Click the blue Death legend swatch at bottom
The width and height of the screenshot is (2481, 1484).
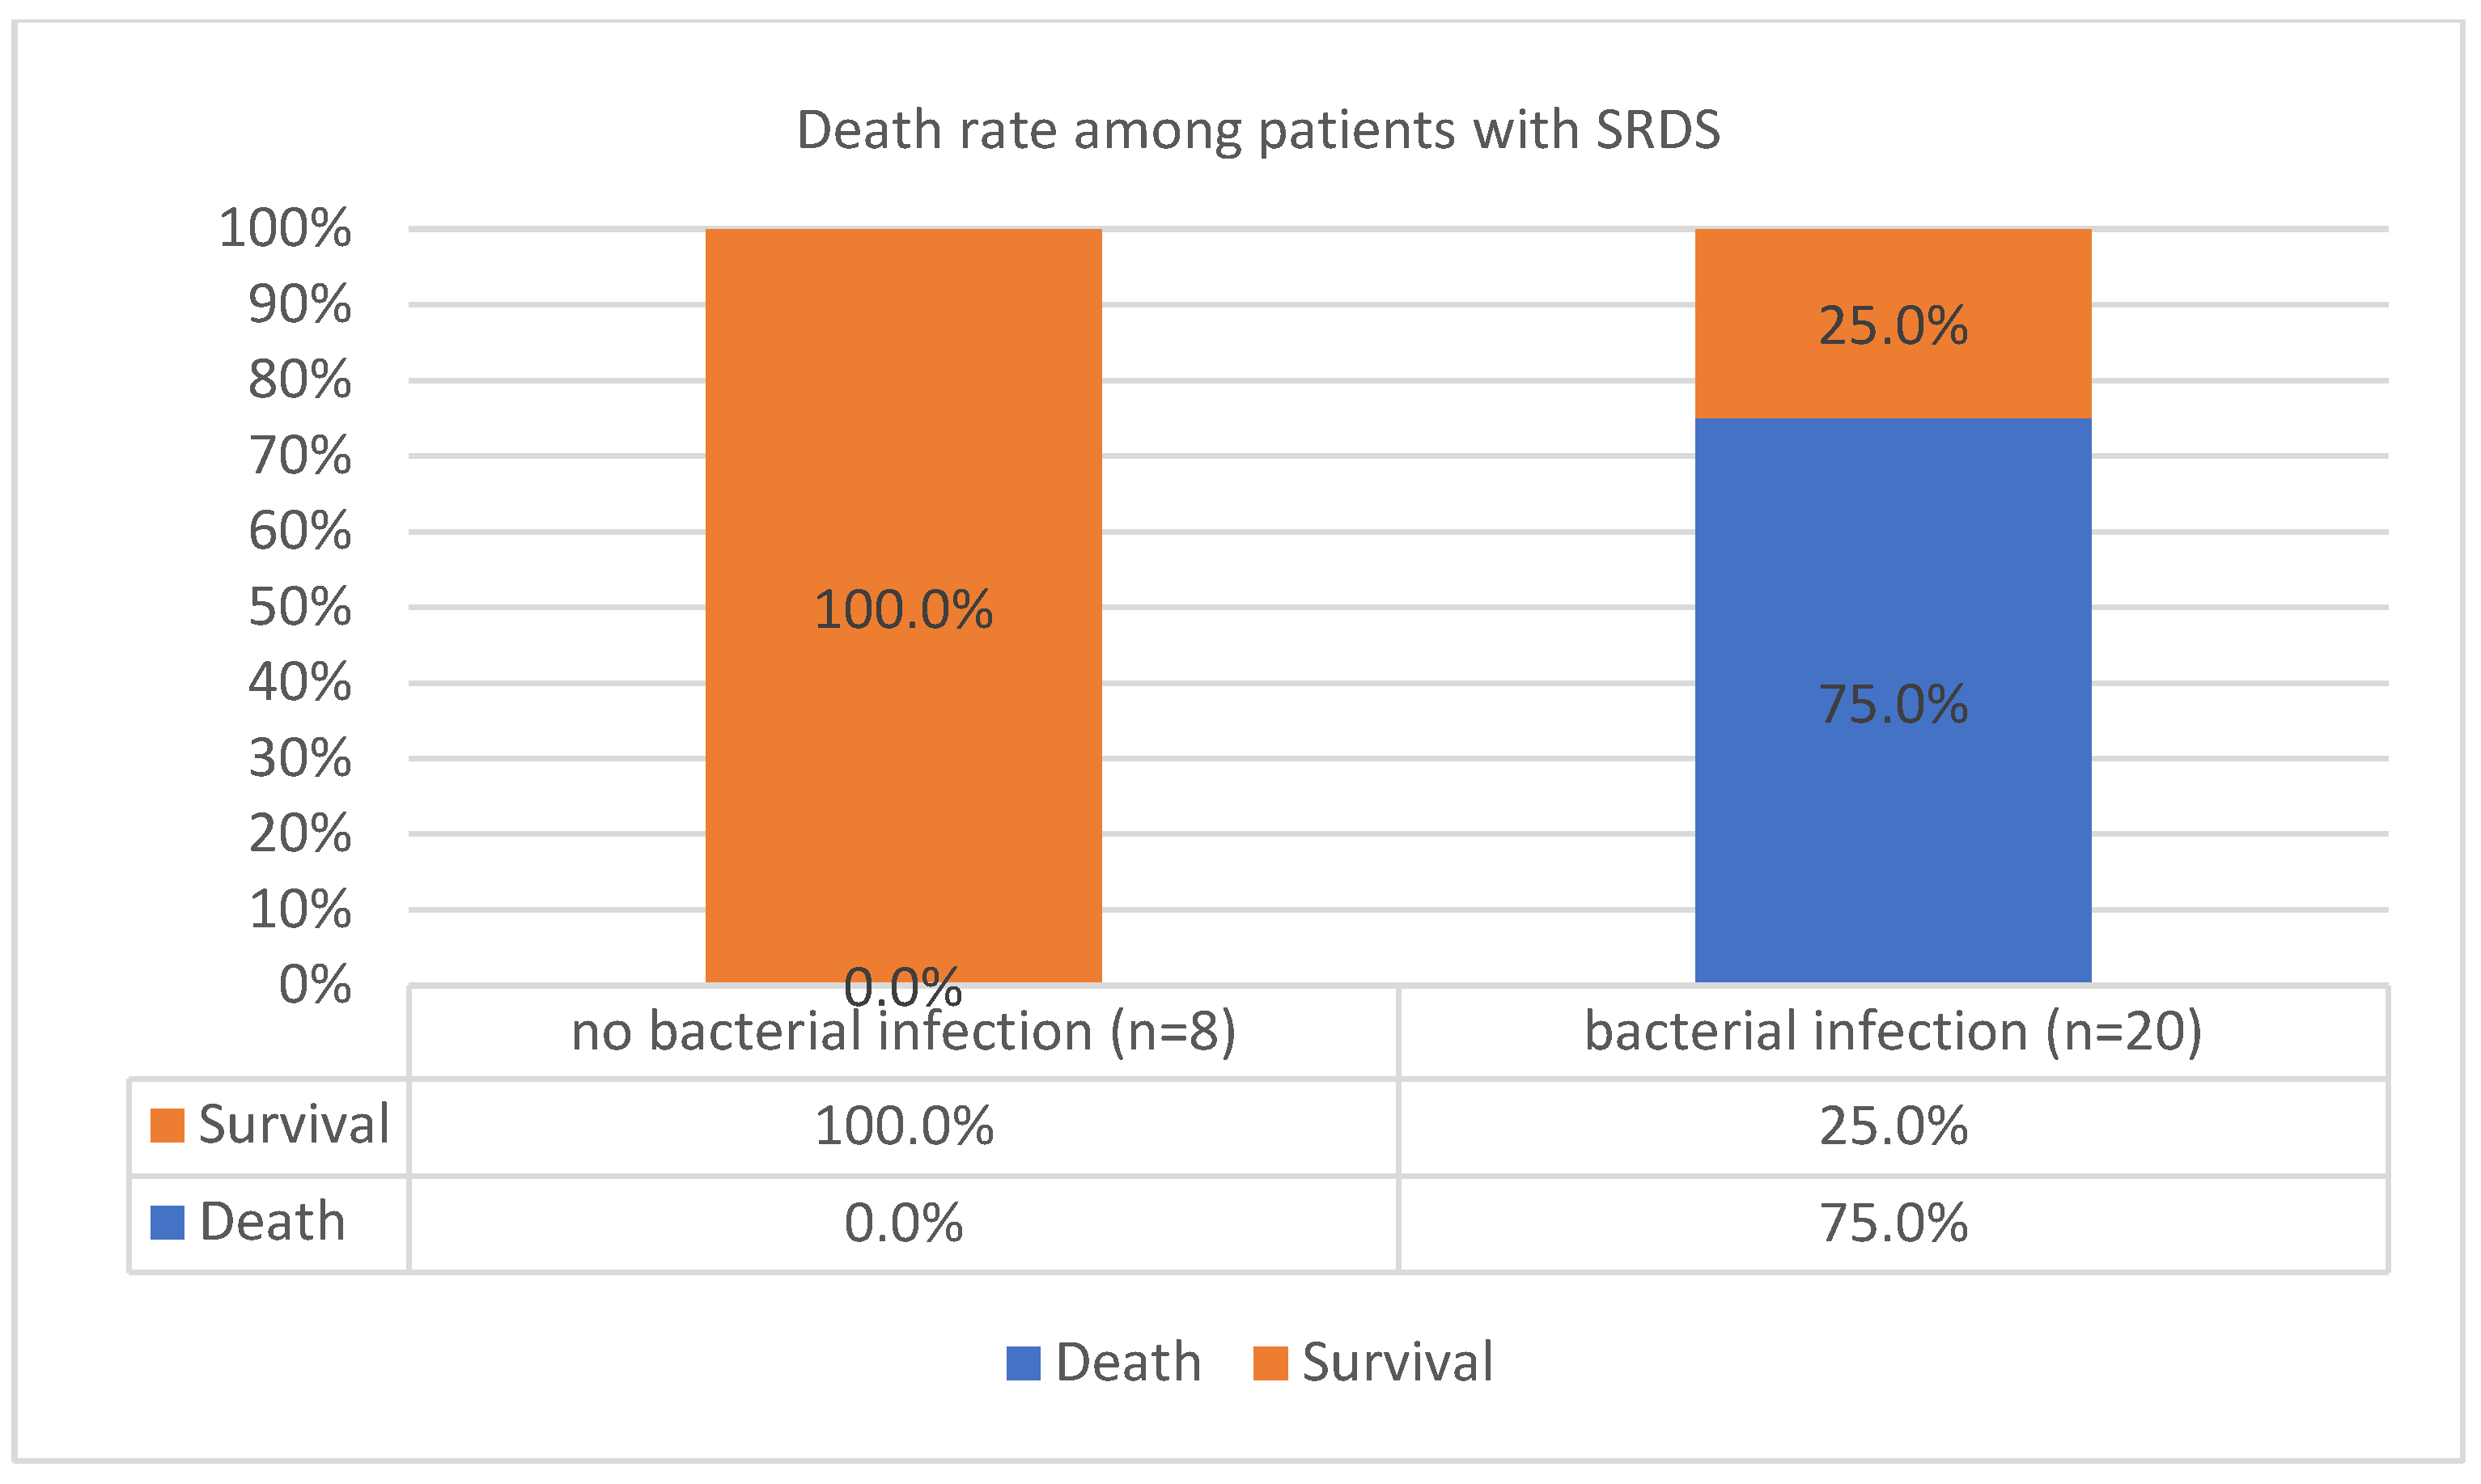pos(1023,1363)
